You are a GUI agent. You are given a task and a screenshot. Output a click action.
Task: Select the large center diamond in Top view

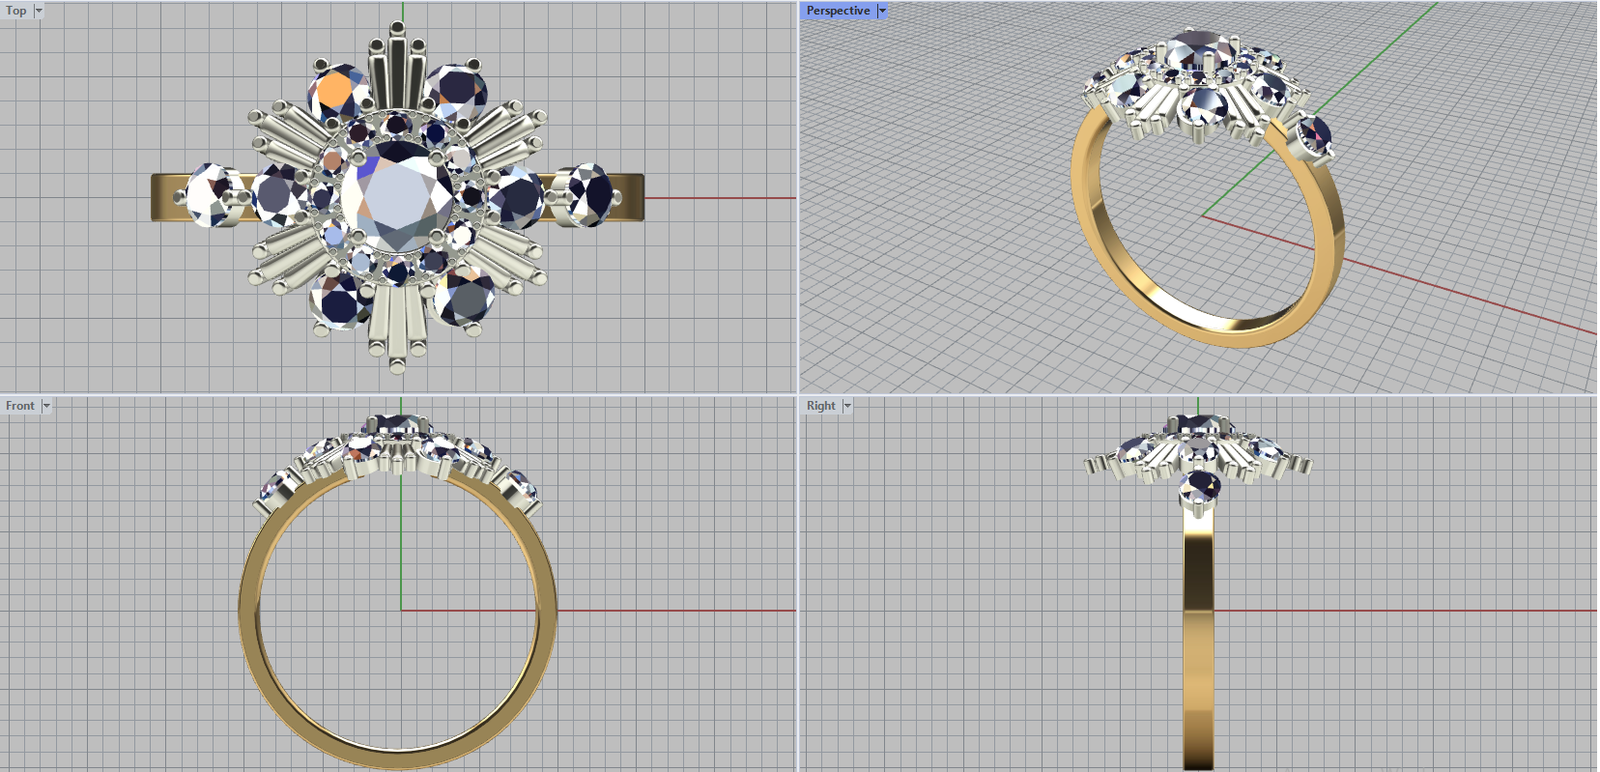coord(398,196)
